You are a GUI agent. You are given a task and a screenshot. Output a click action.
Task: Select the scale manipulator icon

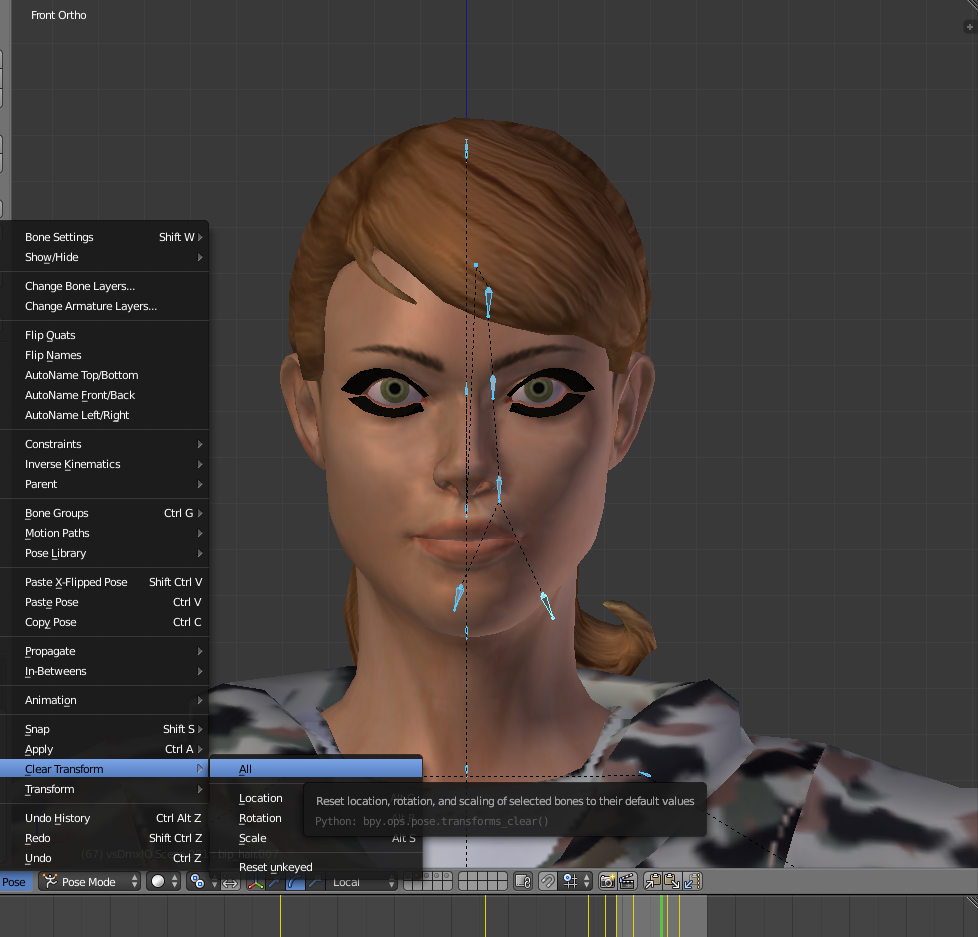click(314, 882)
